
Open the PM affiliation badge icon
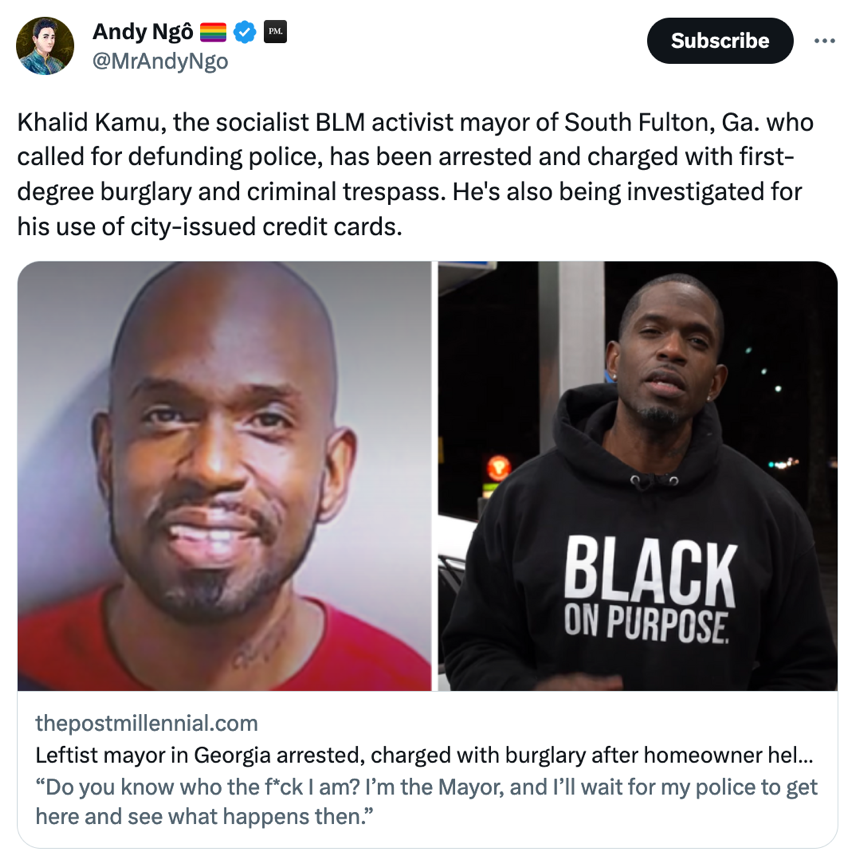(x=275, y=32)
